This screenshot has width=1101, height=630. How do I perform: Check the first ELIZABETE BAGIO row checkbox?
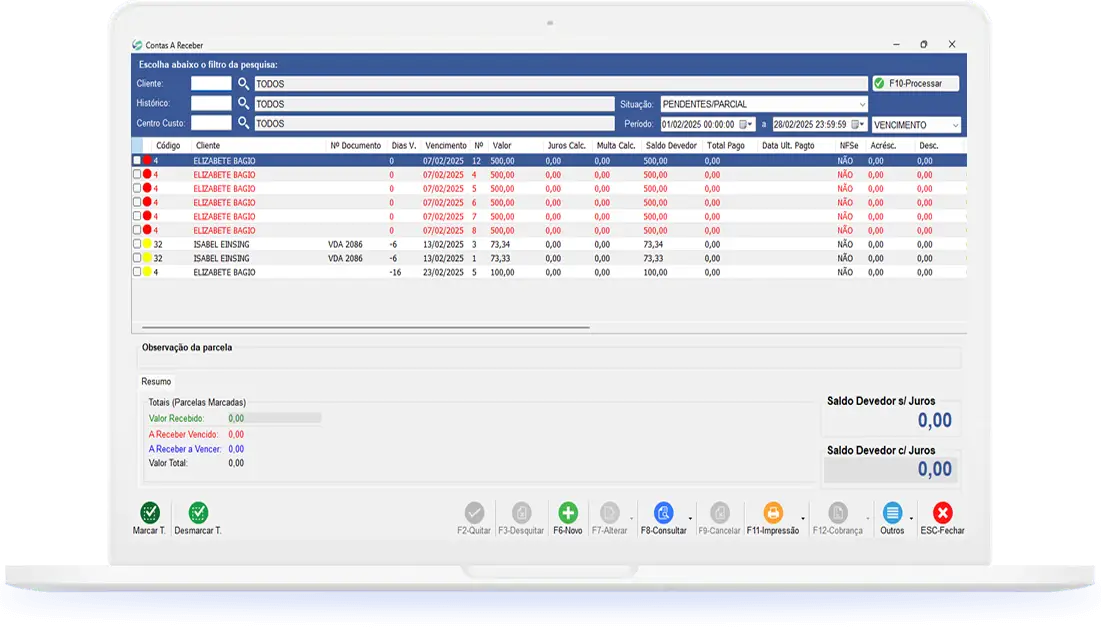point(137,160)
